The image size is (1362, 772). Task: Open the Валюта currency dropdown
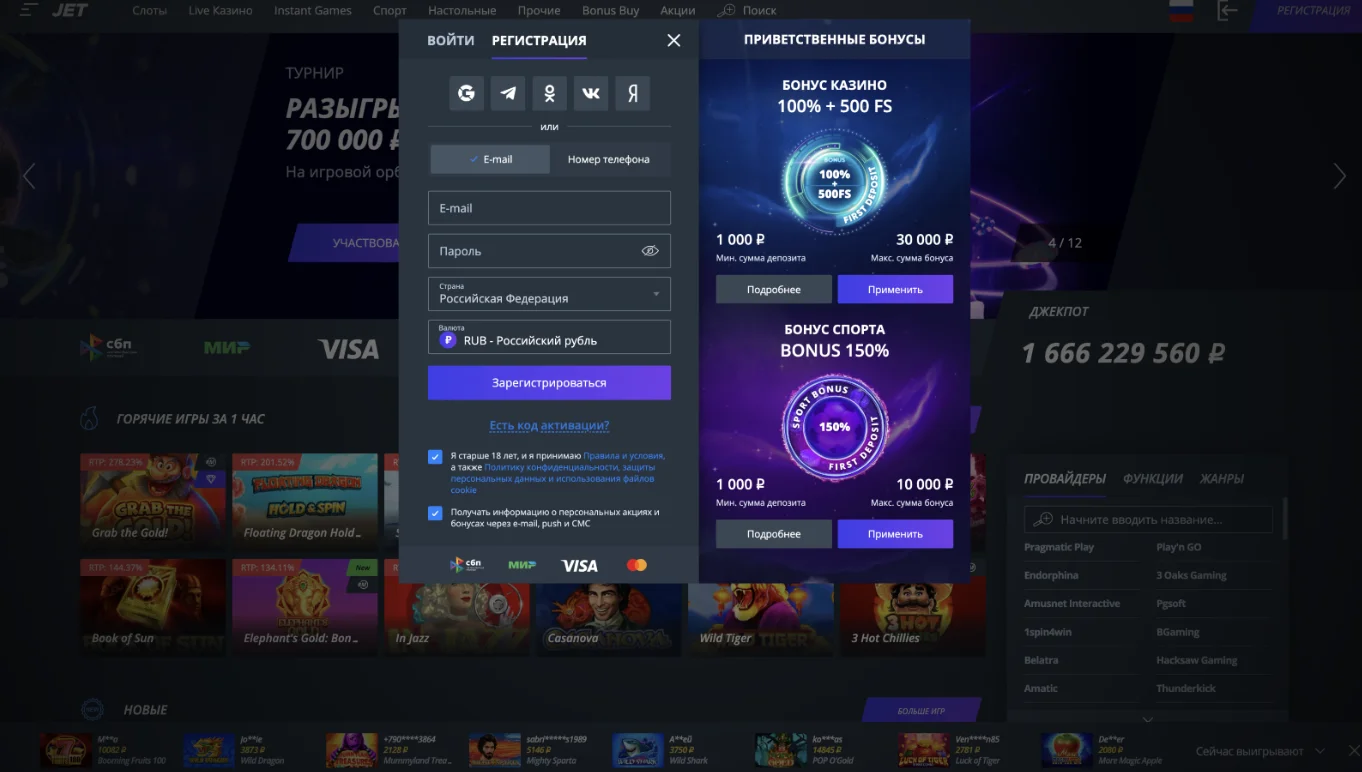(x=549, y=337)
